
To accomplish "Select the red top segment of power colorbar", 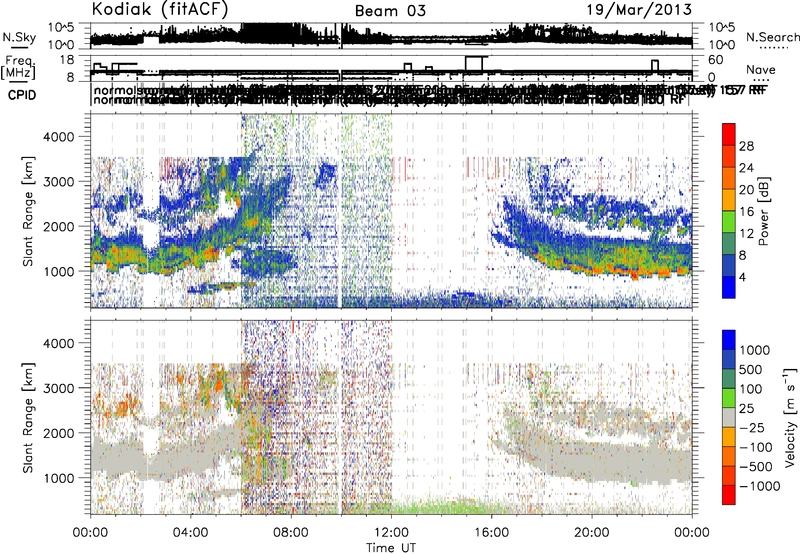I will click(729, 135).
